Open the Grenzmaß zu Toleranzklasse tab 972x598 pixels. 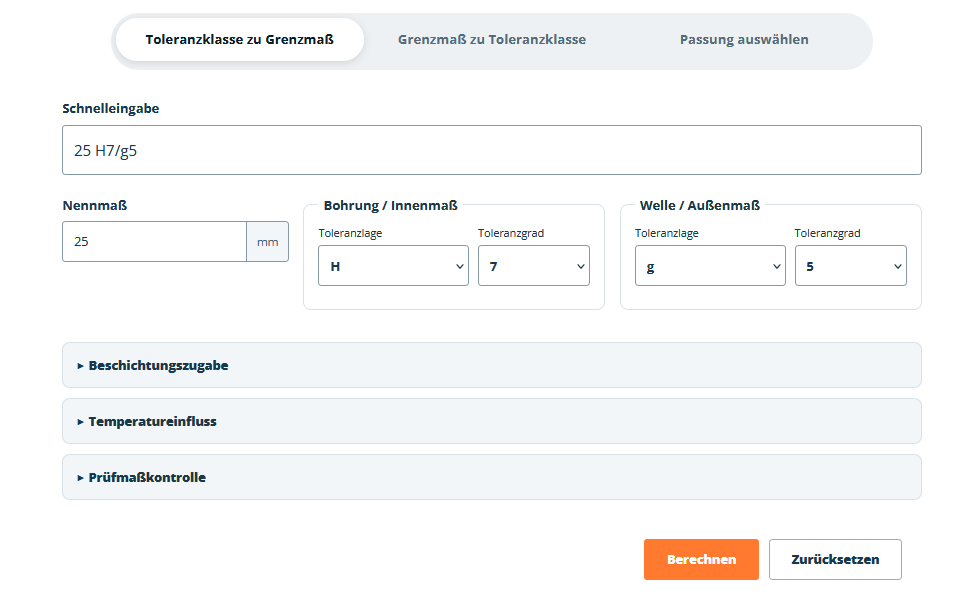[x=492, y=40]
